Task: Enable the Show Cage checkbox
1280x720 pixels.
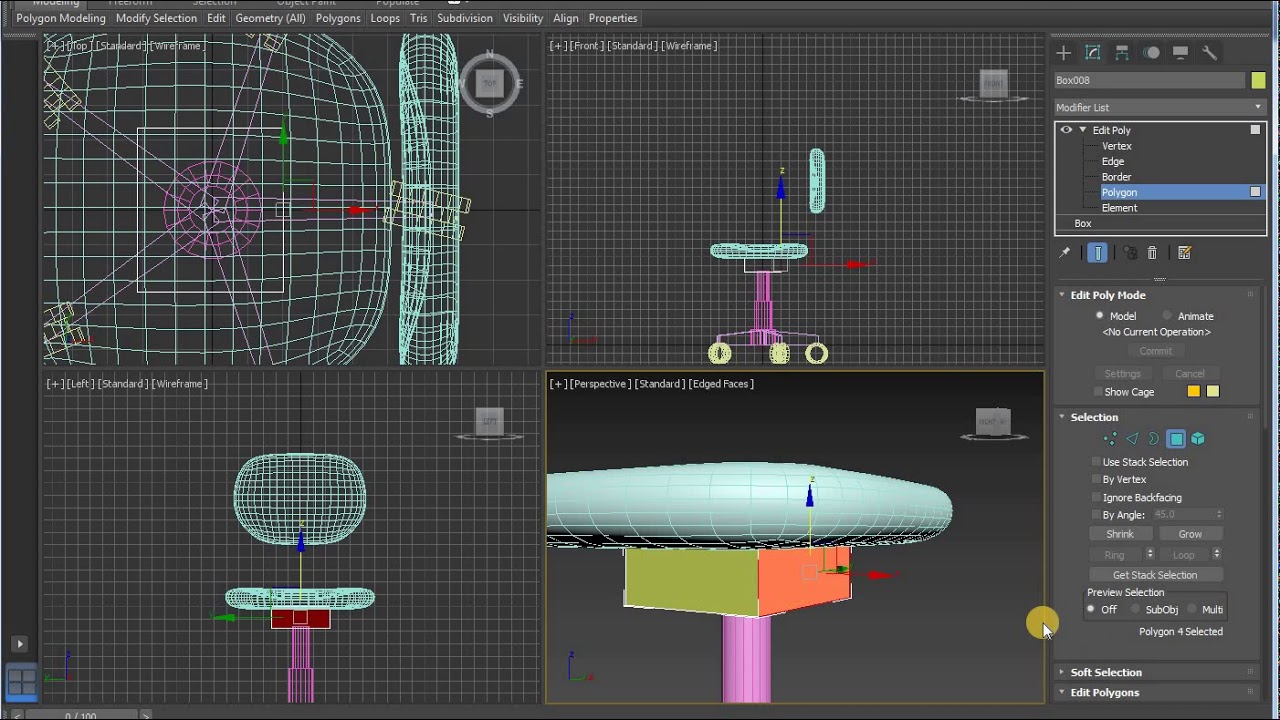Action: [1097, 392]
